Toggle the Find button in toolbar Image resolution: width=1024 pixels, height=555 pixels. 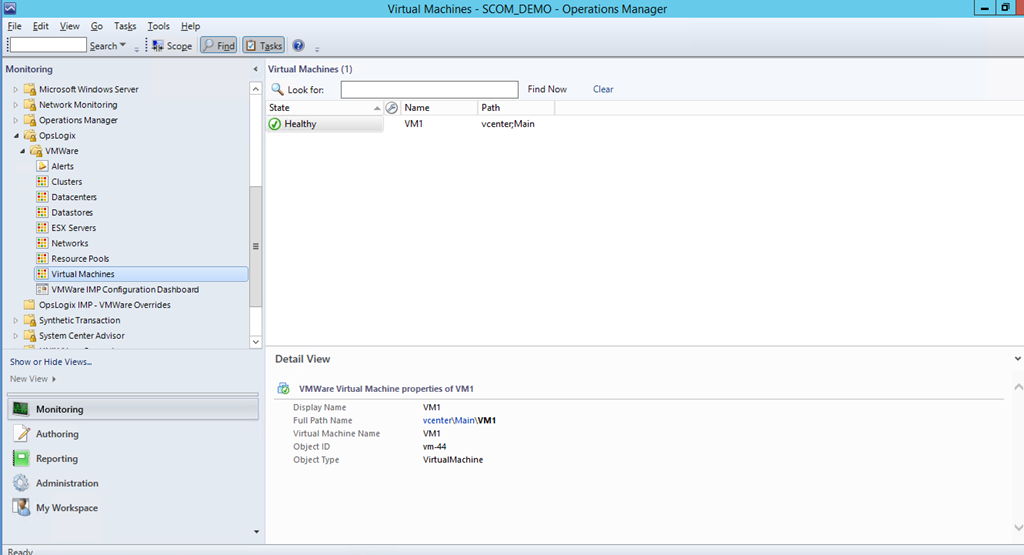point(218,46)
